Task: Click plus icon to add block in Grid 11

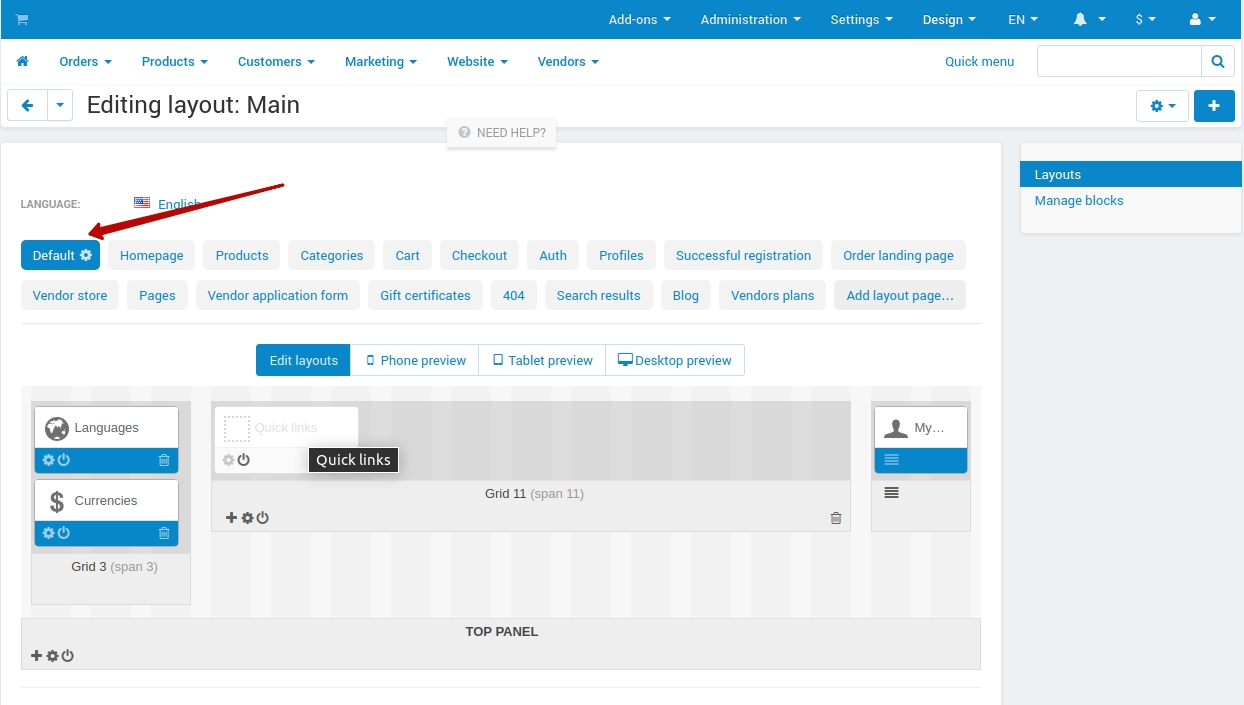Action: point(232,518)
